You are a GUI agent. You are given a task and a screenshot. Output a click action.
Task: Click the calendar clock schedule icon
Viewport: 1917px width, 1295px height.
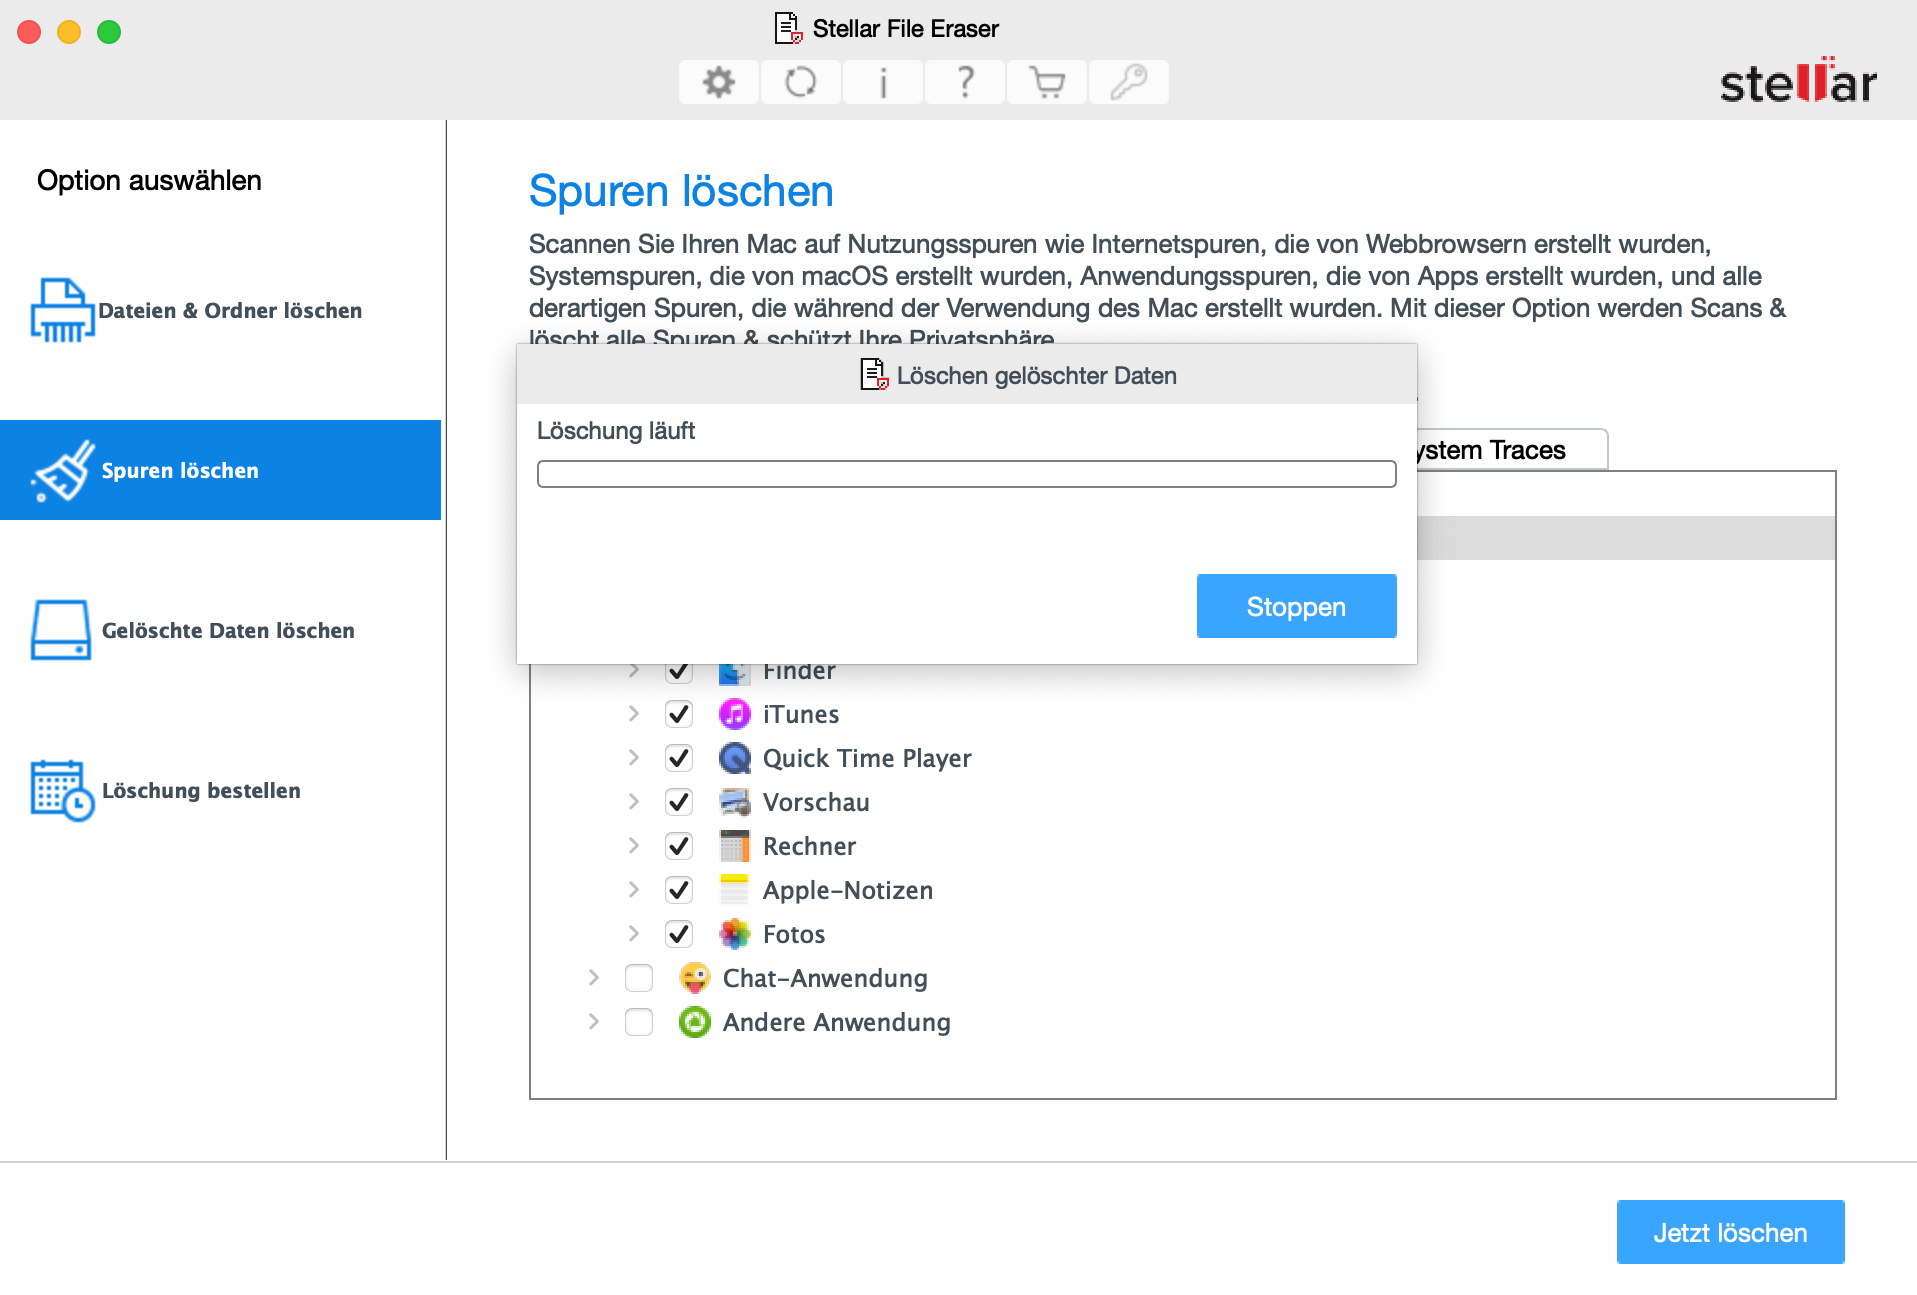coord(62,790)
